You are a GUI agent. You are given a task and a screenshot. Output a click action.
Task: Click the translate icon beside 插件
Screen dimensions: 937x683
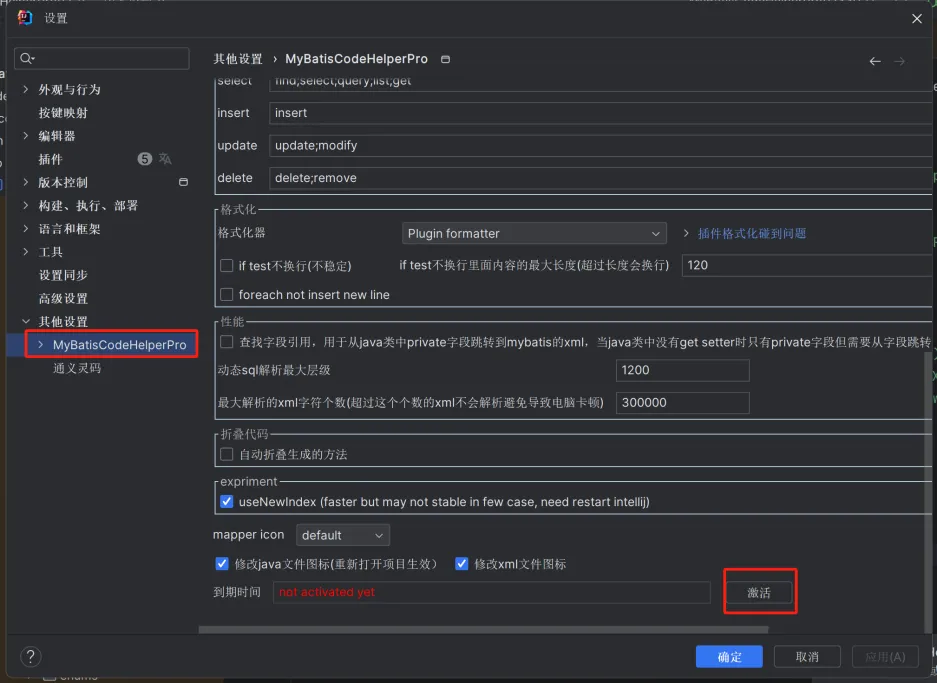pyautogui.click(x=165, y=159)
